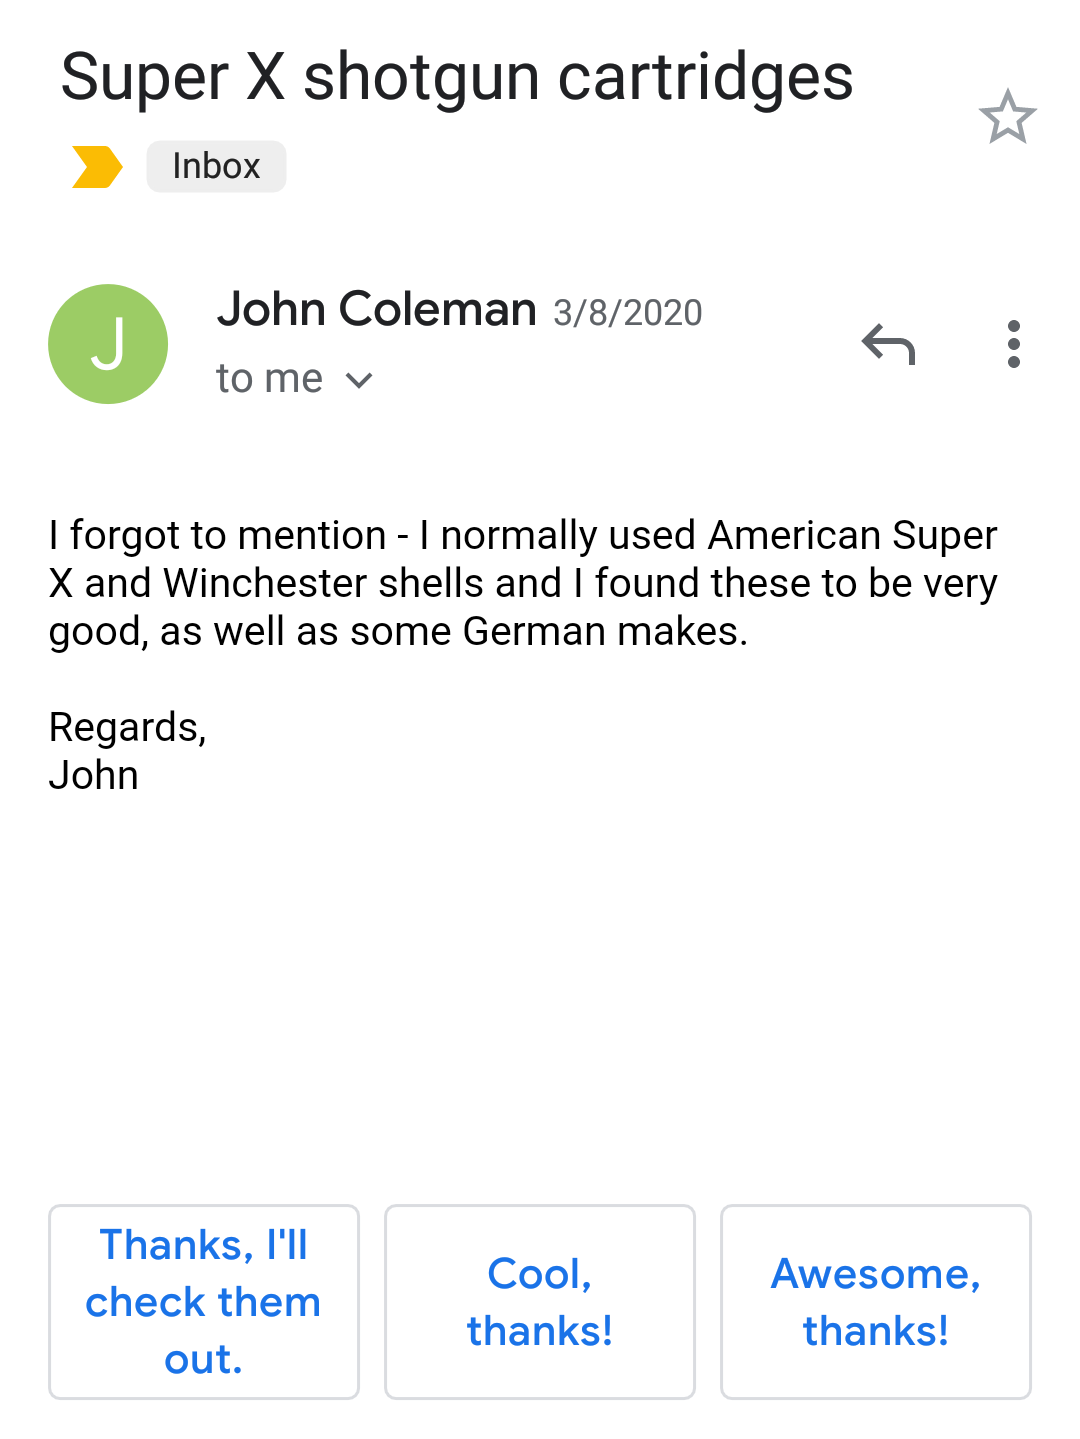
Task: Click the "to me" recipient text
Action: click(269, 379)
